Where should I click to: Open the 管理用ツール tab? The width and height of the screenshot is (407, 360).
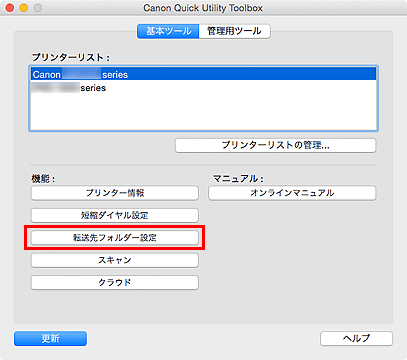pyautogui.click(x=234, y=31)
